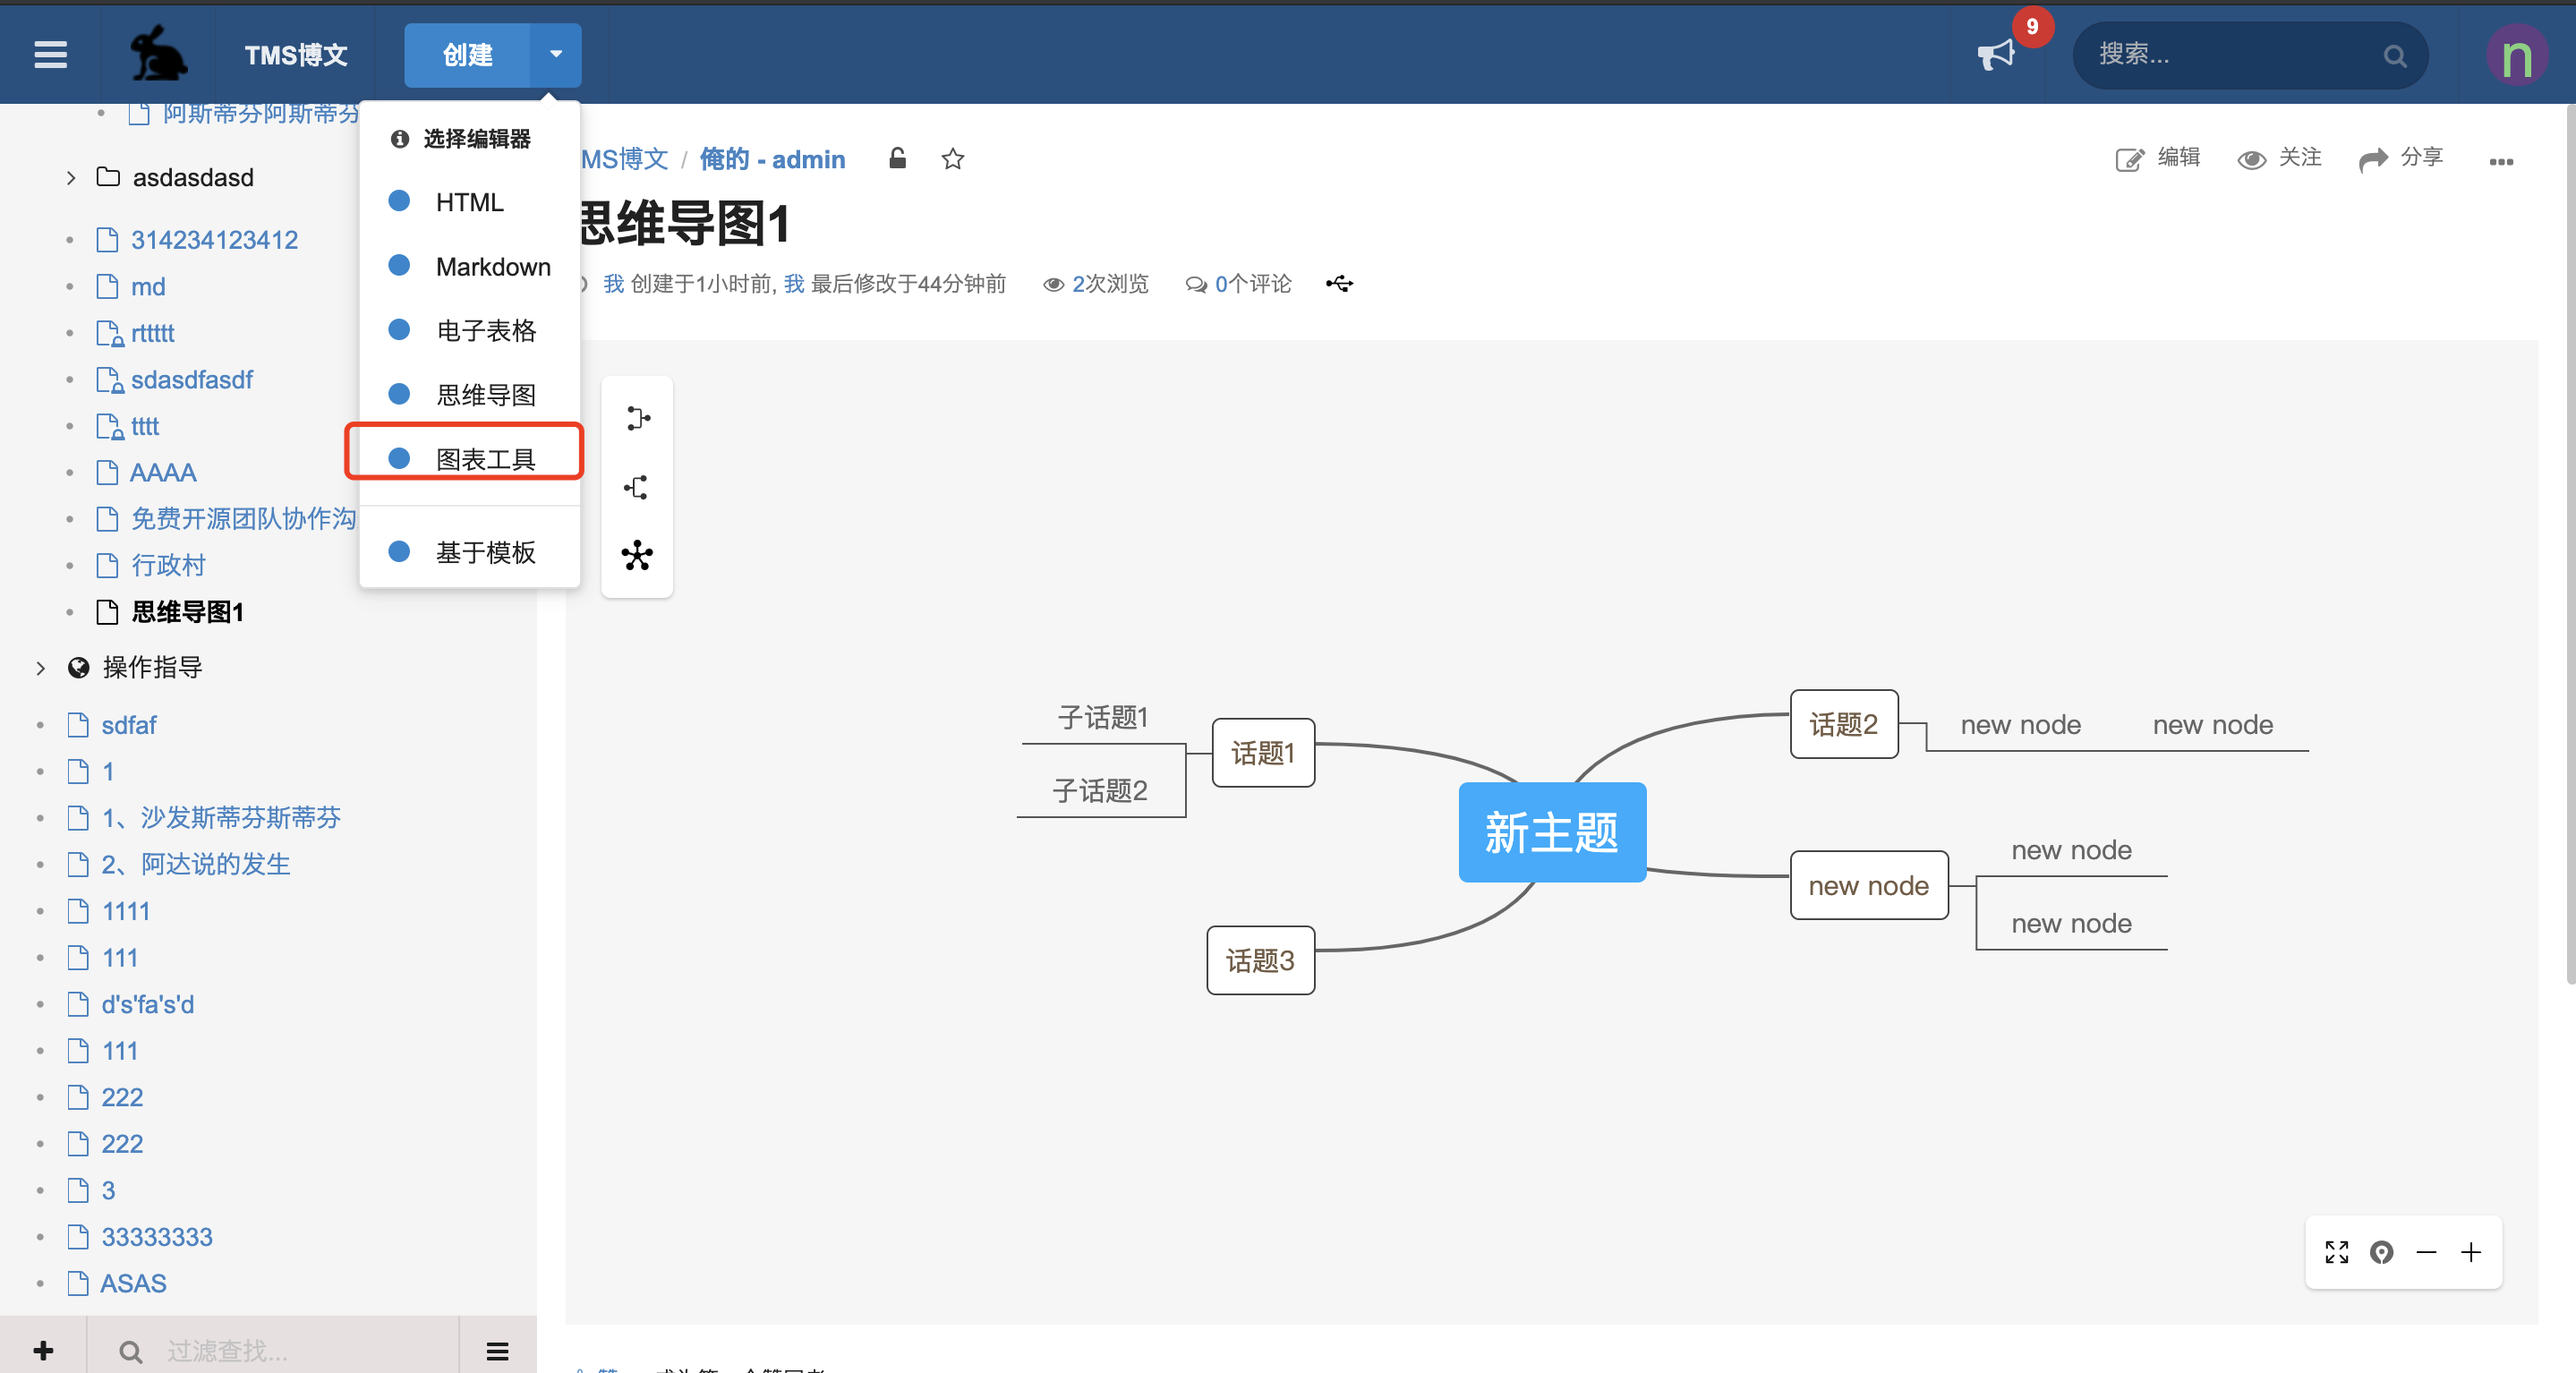
Task: Choose 基于模板 option
Action: point(470,551)
